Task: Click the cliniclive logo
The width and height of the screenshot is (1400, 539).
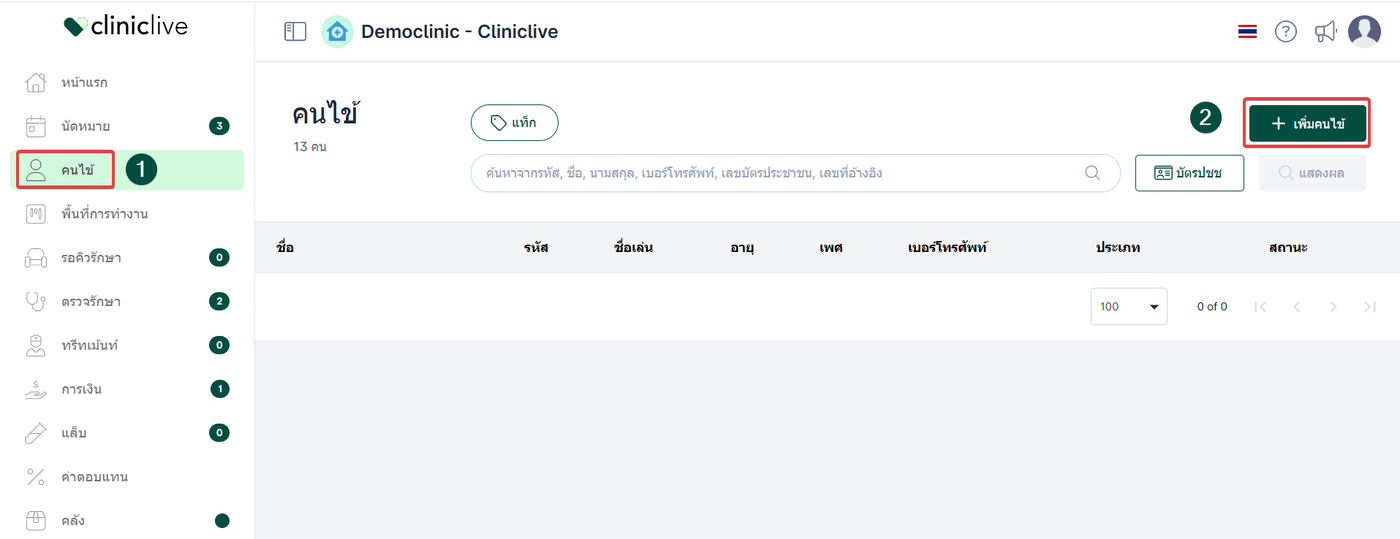Action: point(126,27)
